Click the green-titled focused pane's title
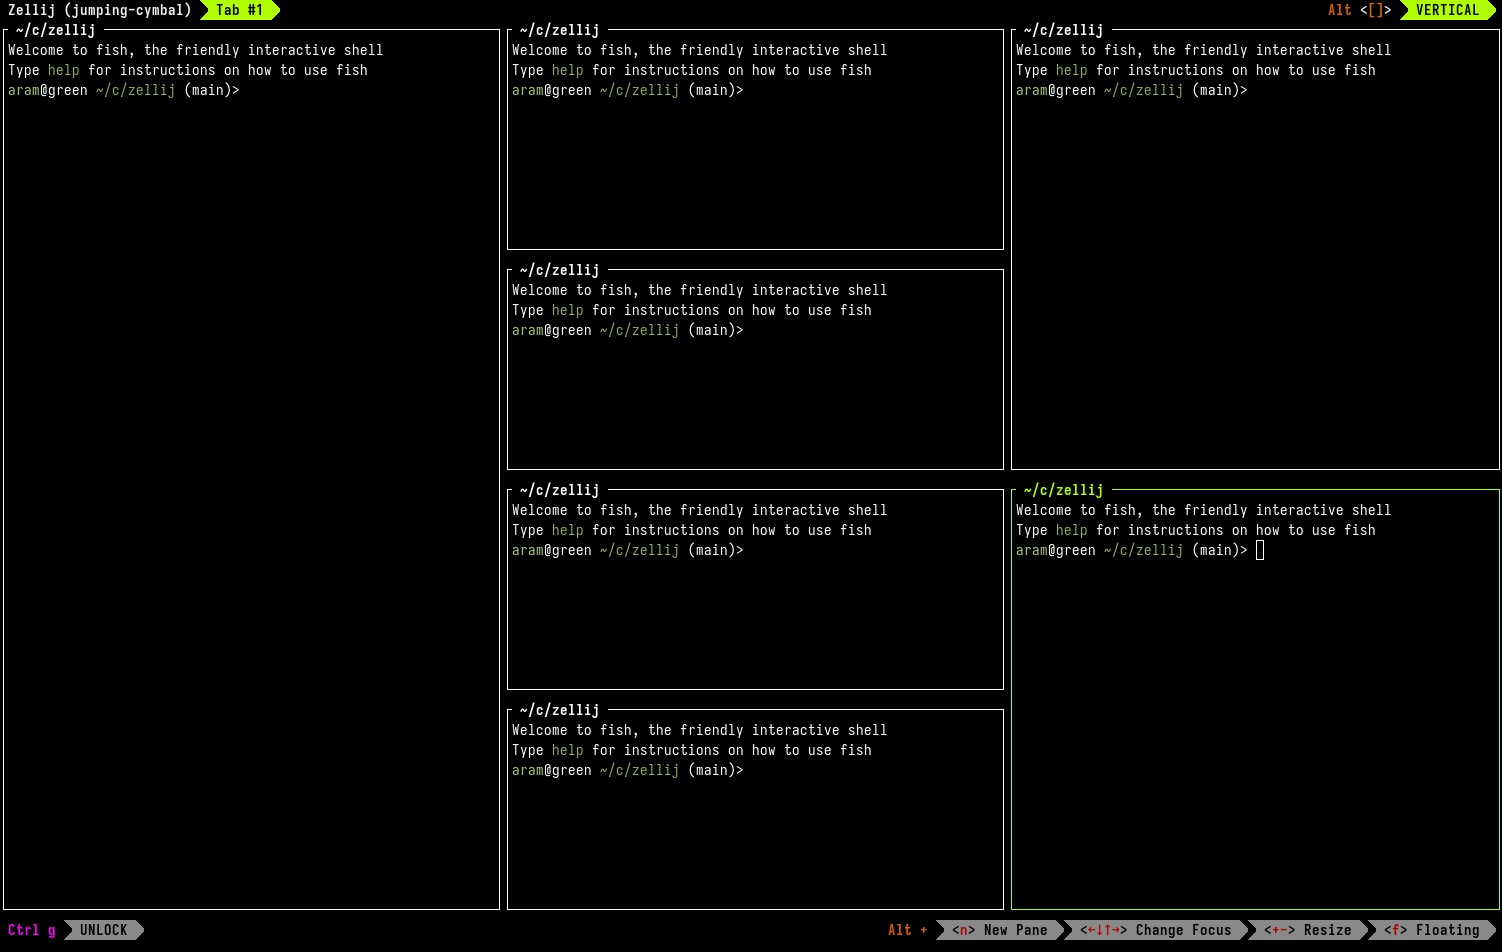Screen dimensions: 1502x952 pos(1063,490)
